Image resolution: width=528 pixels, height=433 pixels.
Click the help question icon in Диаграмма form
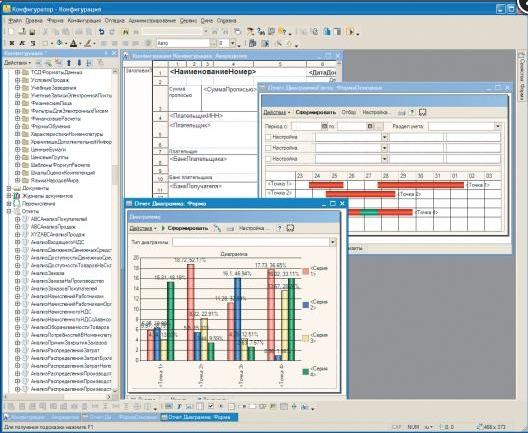coord(279,228)
